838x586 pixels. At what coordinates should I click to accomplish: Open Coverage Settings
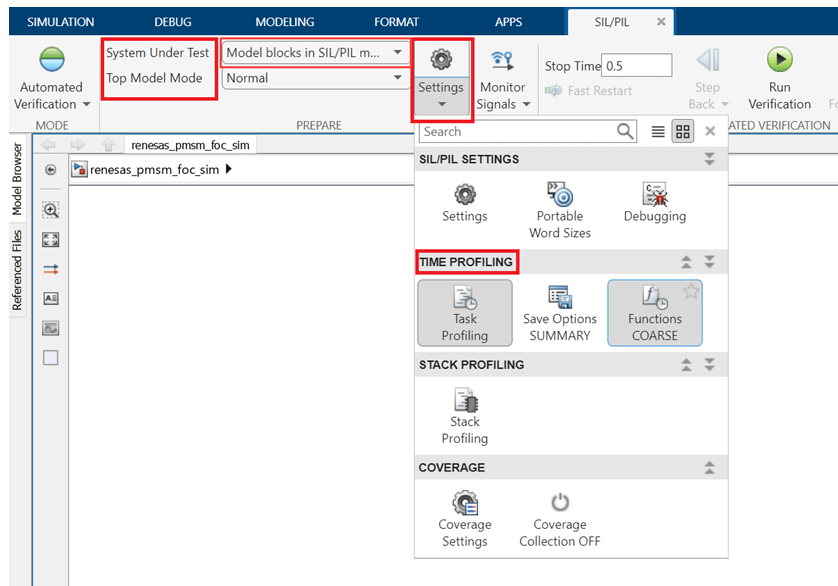click(465, 504)
